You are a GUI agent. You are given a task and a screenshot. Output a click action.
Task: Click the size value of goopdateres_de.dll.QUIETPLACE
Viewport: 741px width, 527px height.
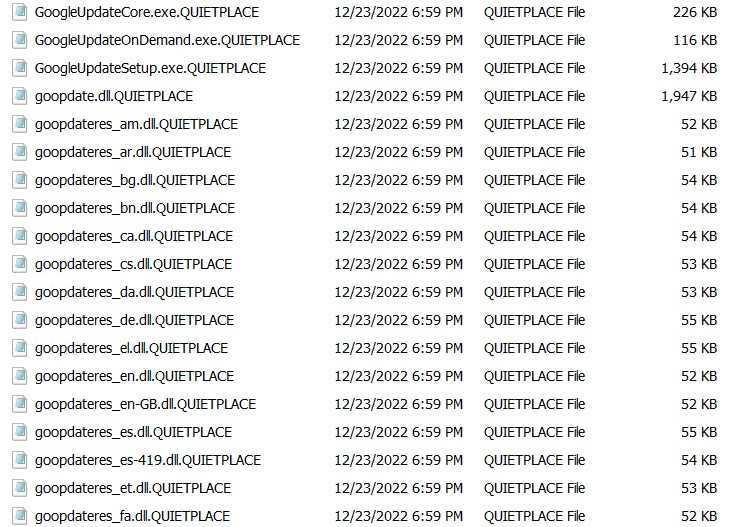(x=699, y=320)
